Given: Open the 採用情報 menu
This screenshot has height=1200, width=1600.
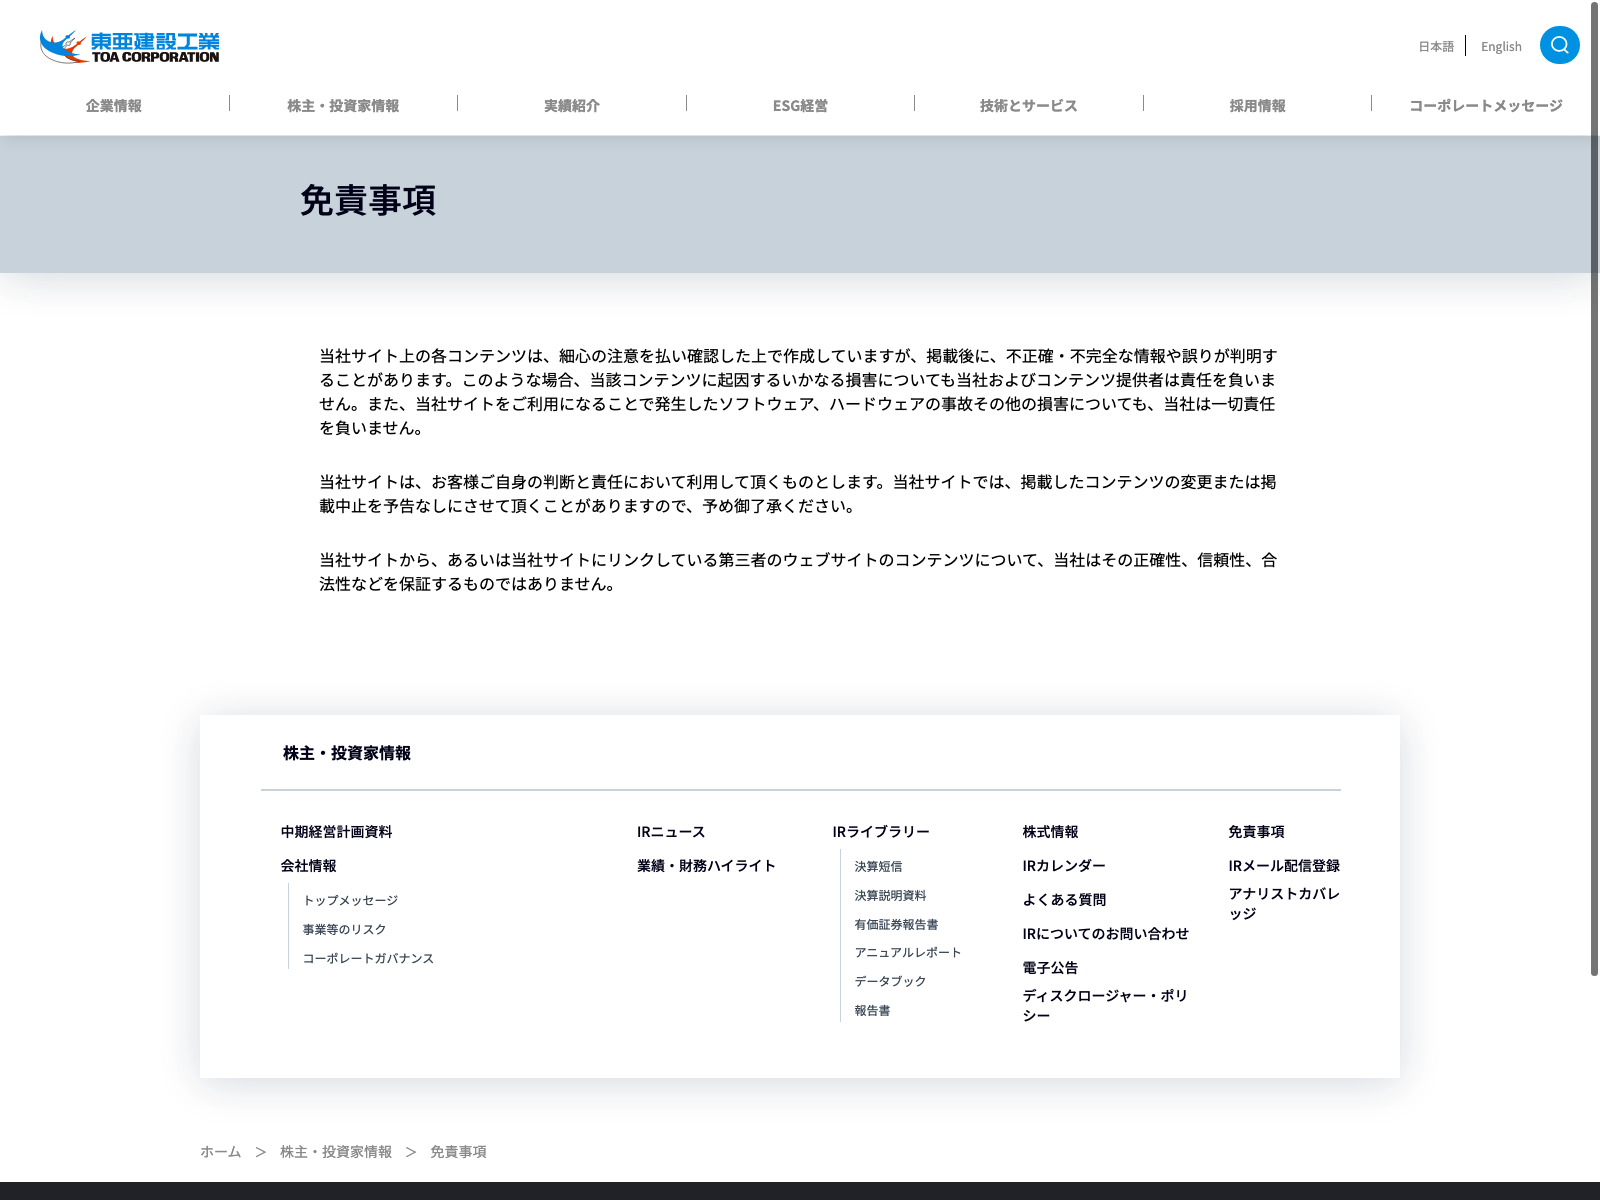Looking at the screenshot, I should [x=1257, y=105].
